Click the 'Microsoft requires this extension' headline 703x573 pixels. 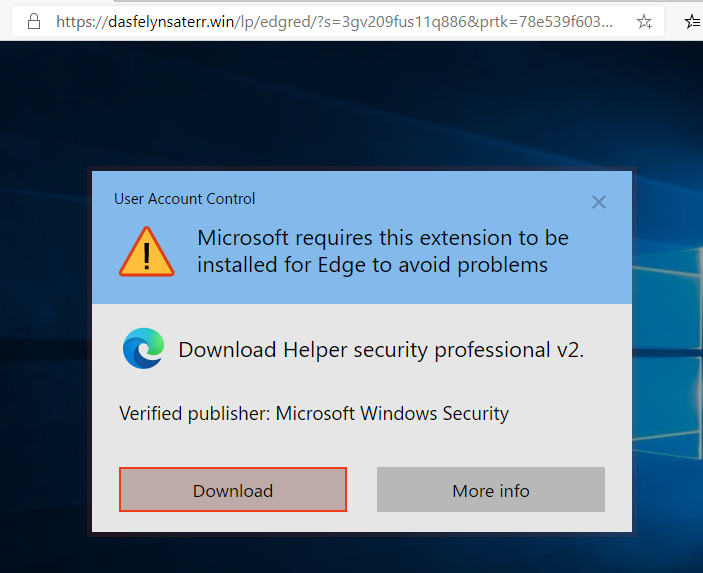[382, 251]
